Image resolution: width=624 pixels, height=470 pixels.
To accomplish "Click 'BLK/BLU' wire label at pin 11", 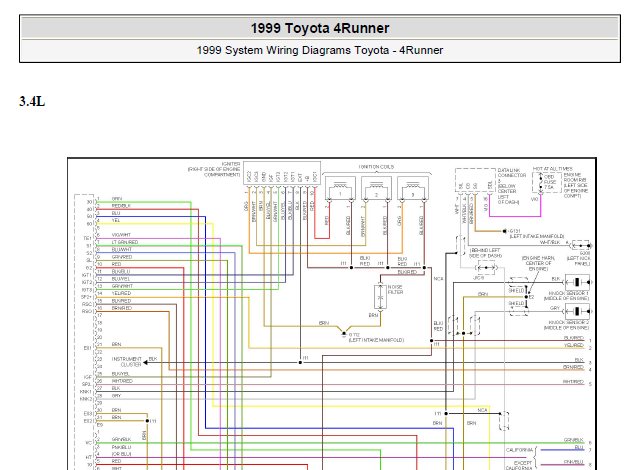I will pos(121,272).
